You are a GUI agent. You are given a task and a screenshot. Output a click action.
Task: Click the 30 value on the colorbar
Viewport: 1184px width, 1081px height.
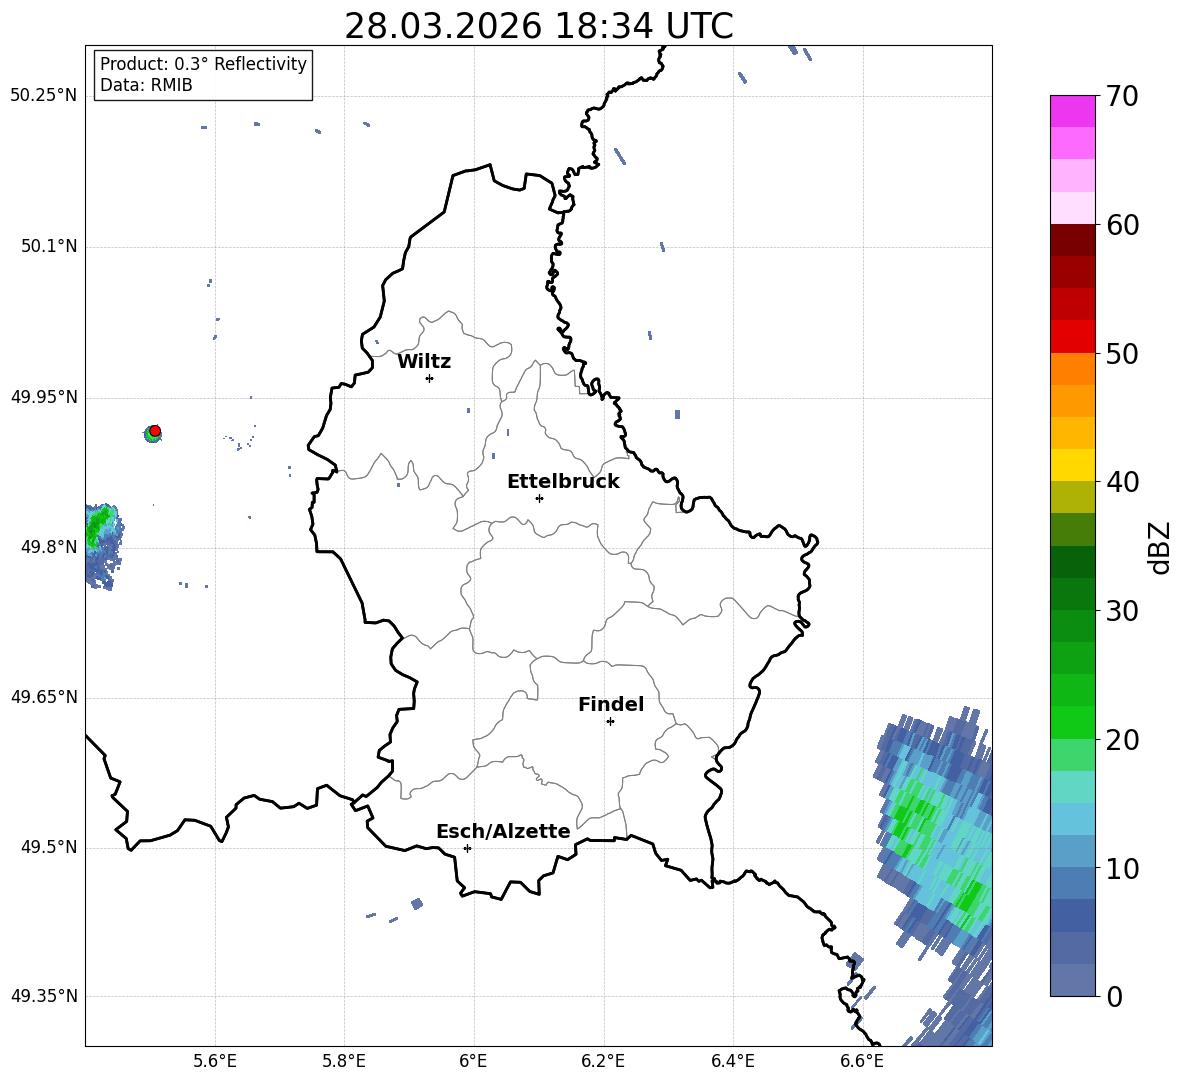(1122, 611)
